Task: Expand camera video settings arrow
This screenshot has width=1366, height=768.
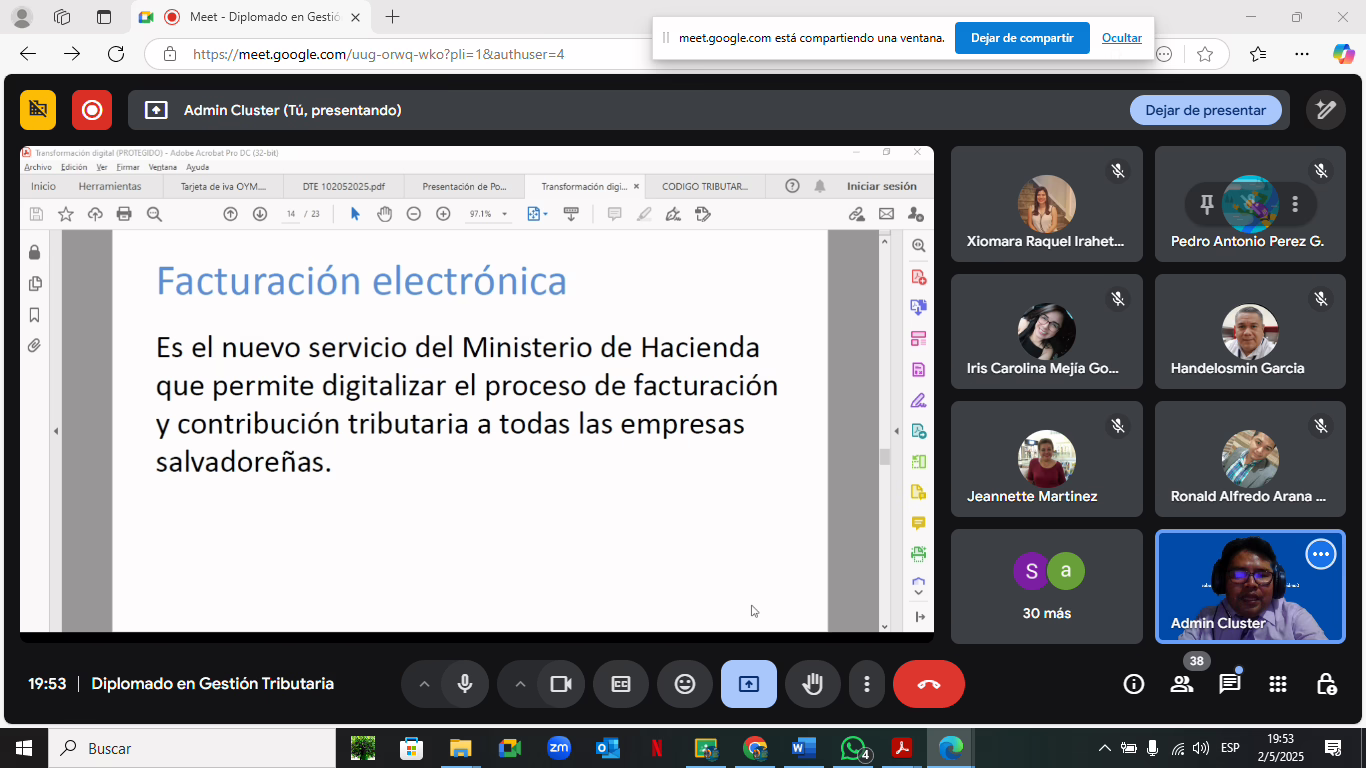Action: (520, 684)
